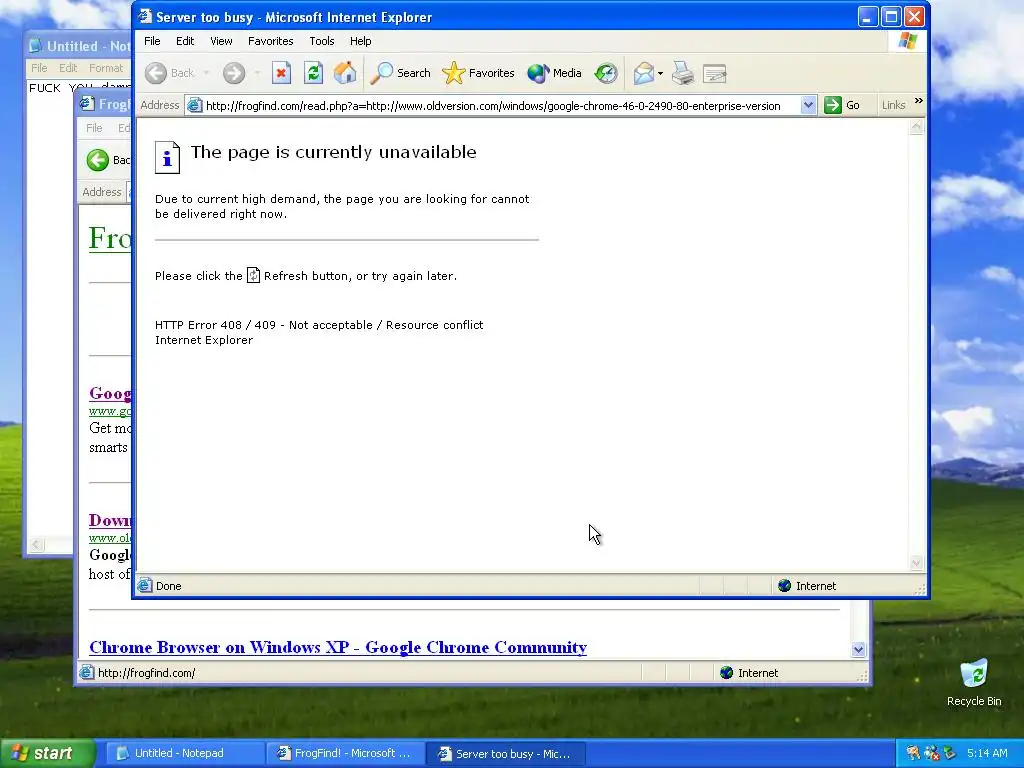The image size is (1024, 768).
Task: Open the Favorites star pane
Action: tap(478, 73)
